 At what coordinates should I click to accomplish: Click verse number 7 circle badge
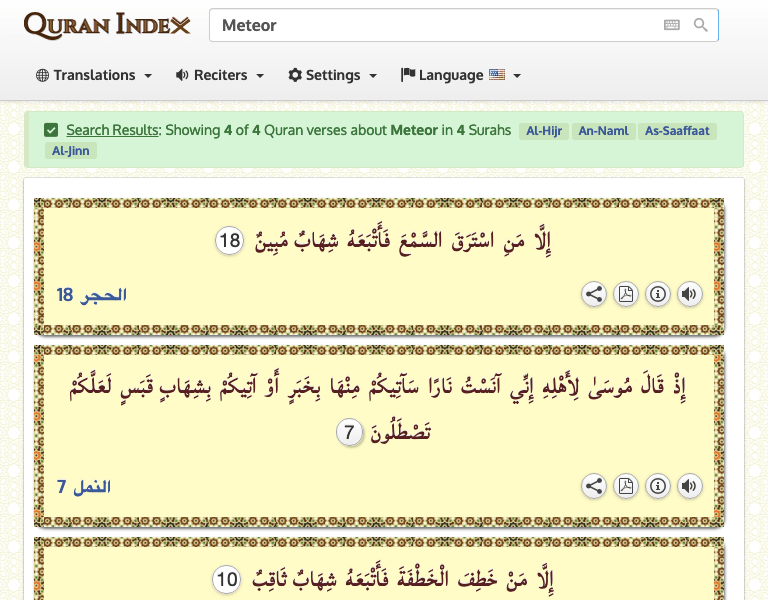349,432
